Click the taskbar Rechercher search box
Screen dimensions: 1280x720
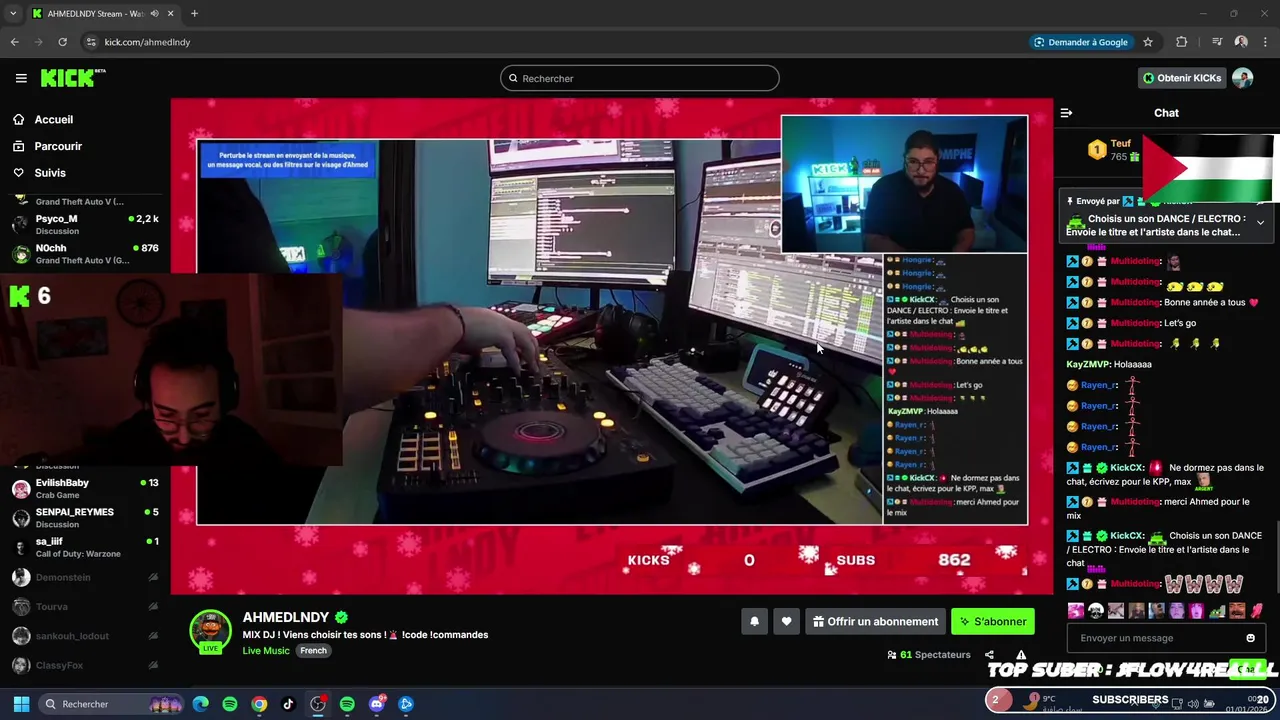pyautogui.click(x=112, y=704)
